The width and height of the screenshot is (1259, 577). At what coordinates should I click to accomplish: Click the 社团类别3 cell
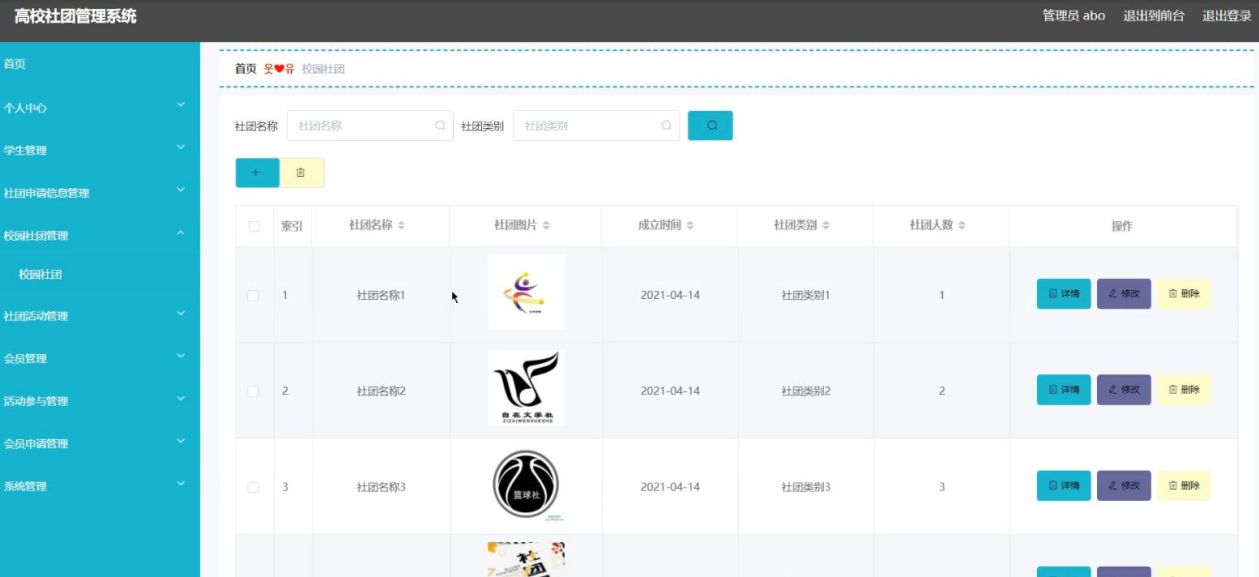pyautogui.click(x=805, y=487)
